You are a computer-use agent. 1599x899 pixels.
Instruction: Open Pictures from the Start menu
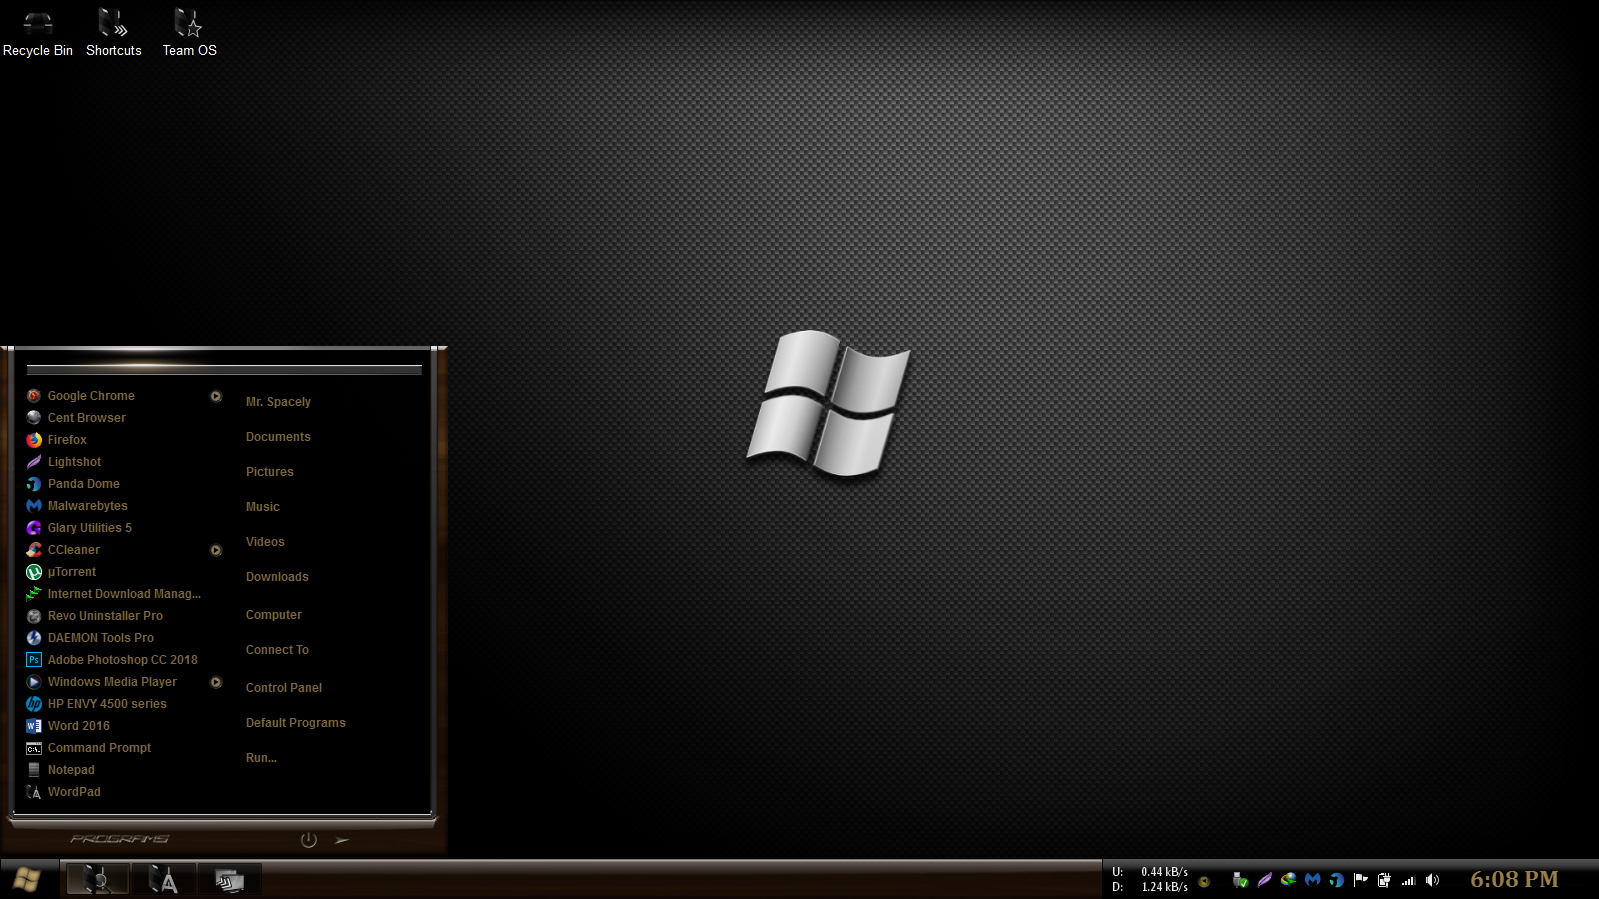pyautogui.click(x=270, y=472)
